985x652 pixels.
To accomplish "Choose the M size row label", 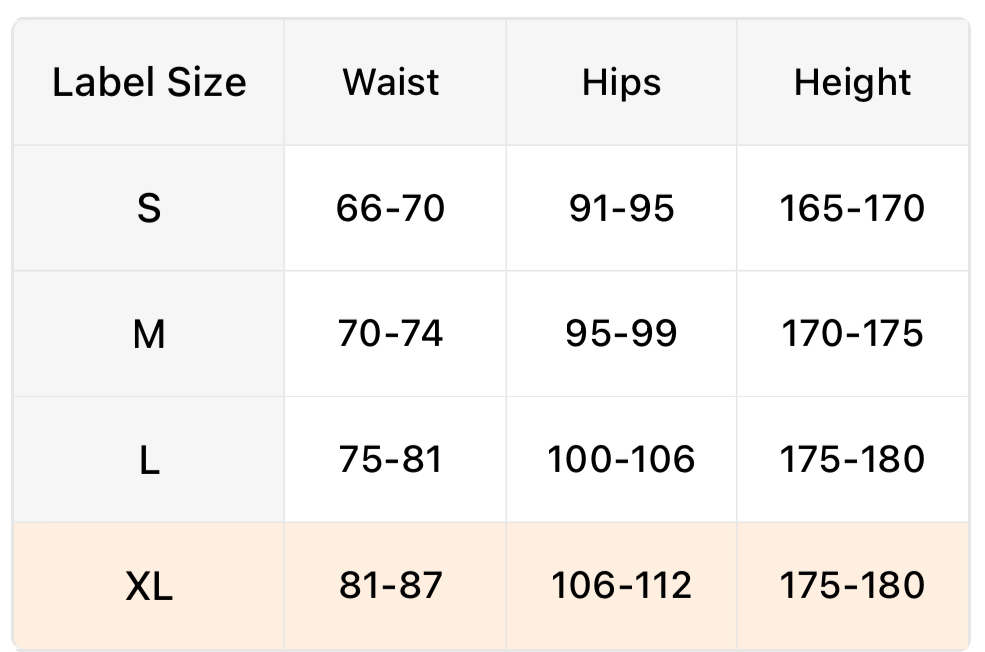I will pos(149,334).
